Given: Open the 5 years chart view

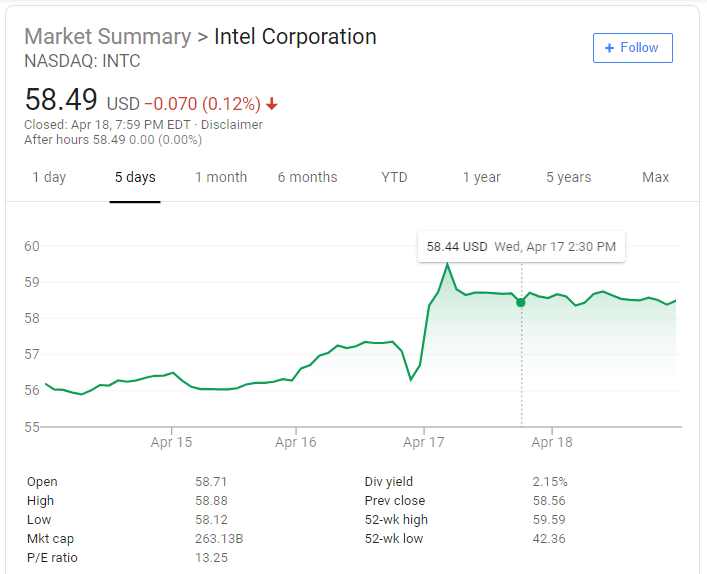Looking at the screenshot, I should [568, 177].
